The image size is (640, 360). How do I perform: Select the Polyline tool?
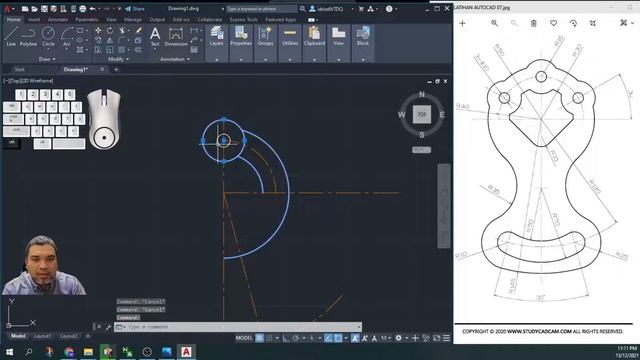(28, 36)
